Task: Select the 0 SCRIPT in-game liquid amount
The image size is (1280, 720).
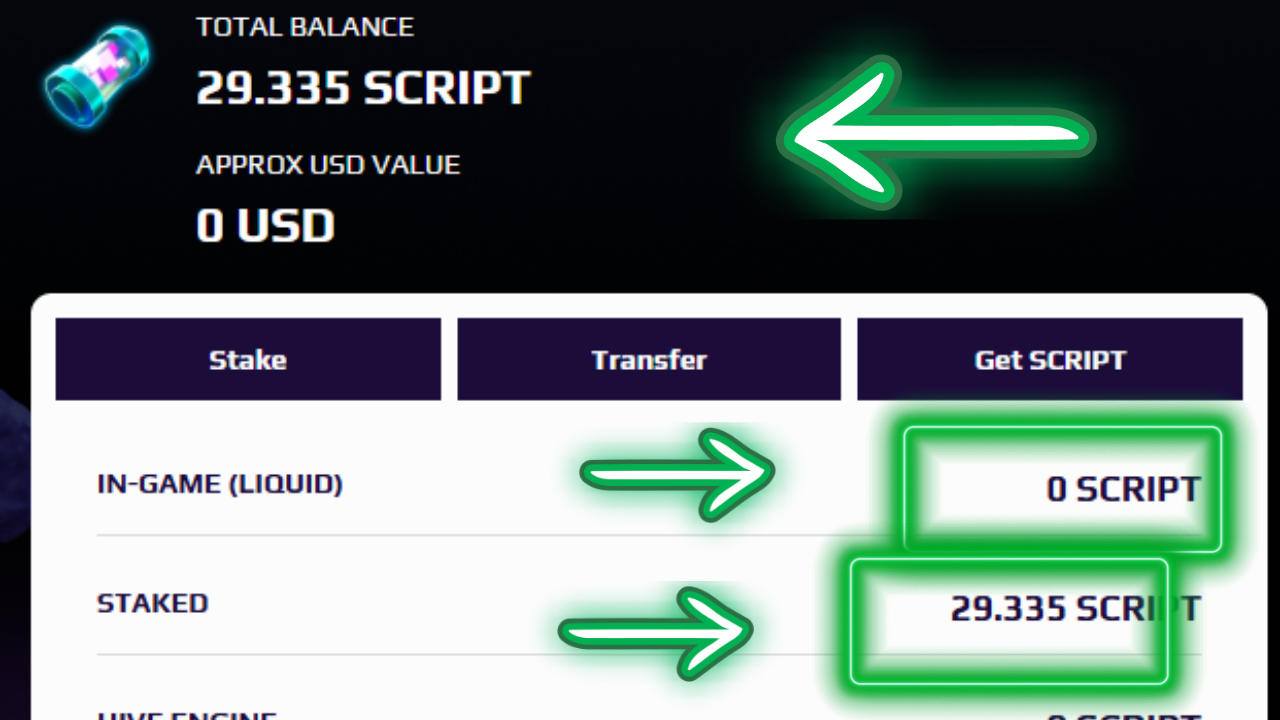Action: 1122,489
